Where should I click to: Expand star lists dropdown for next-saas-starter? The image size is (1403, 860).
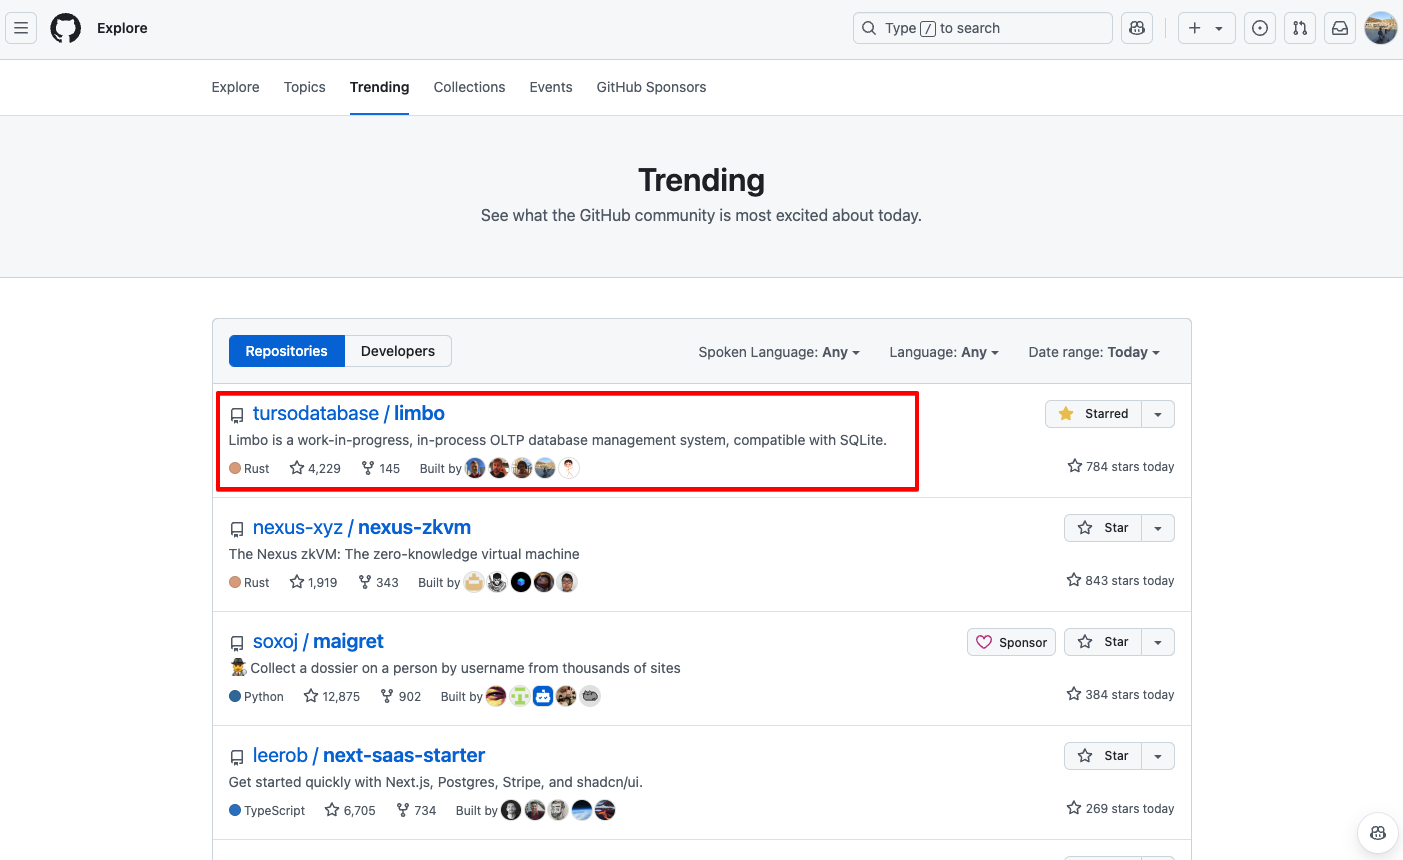1158,756
